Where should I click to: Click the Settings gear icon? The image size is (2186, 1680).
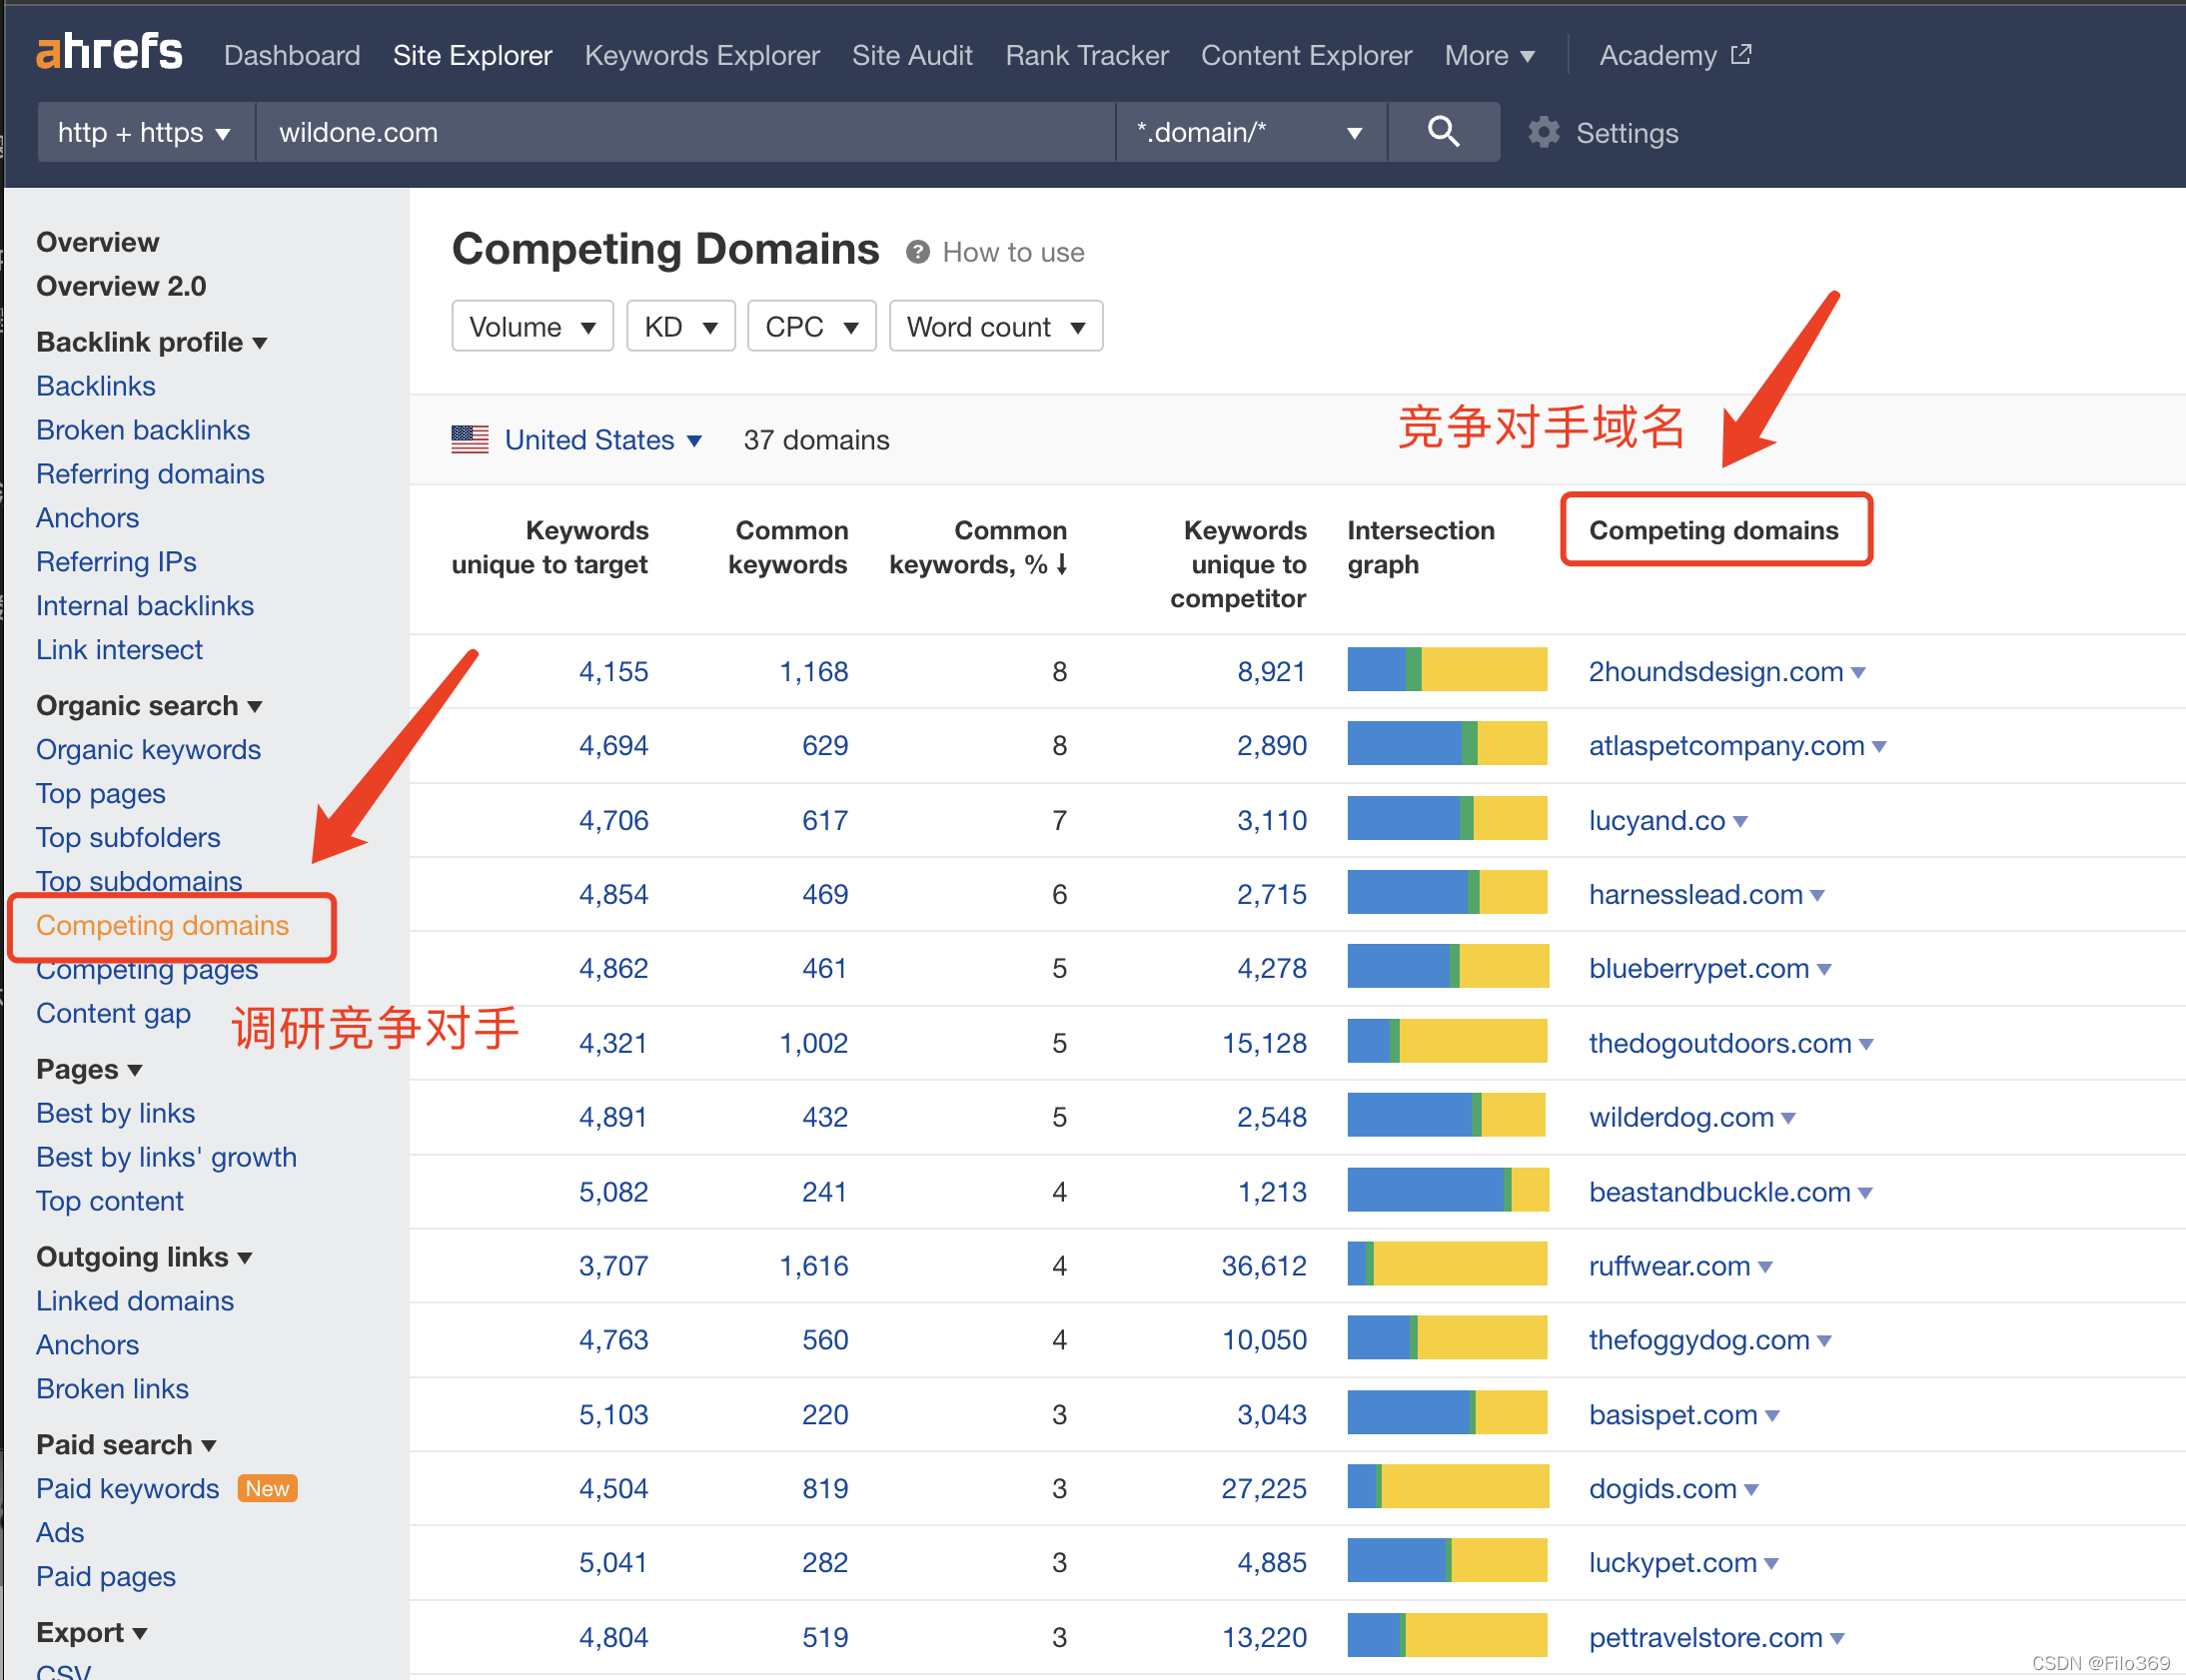coord(1543,132)
